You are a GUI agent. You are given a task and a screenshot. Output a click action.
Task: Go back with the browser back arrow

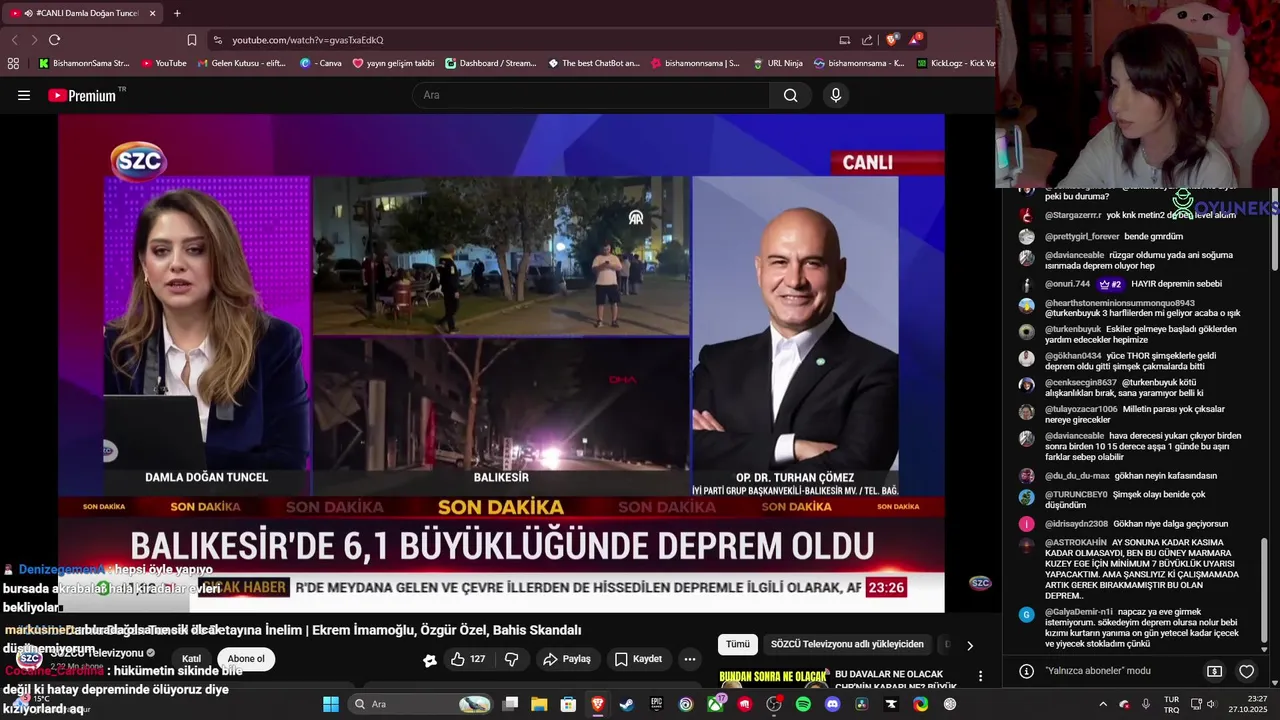tap(14, 40)
